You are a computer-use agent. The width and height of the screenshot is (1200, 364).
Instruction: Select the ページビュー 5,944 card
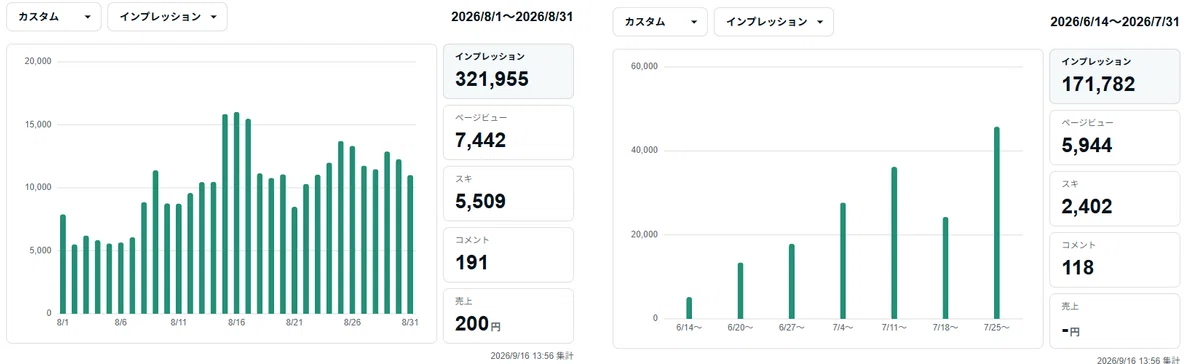tap(1115, 137)
